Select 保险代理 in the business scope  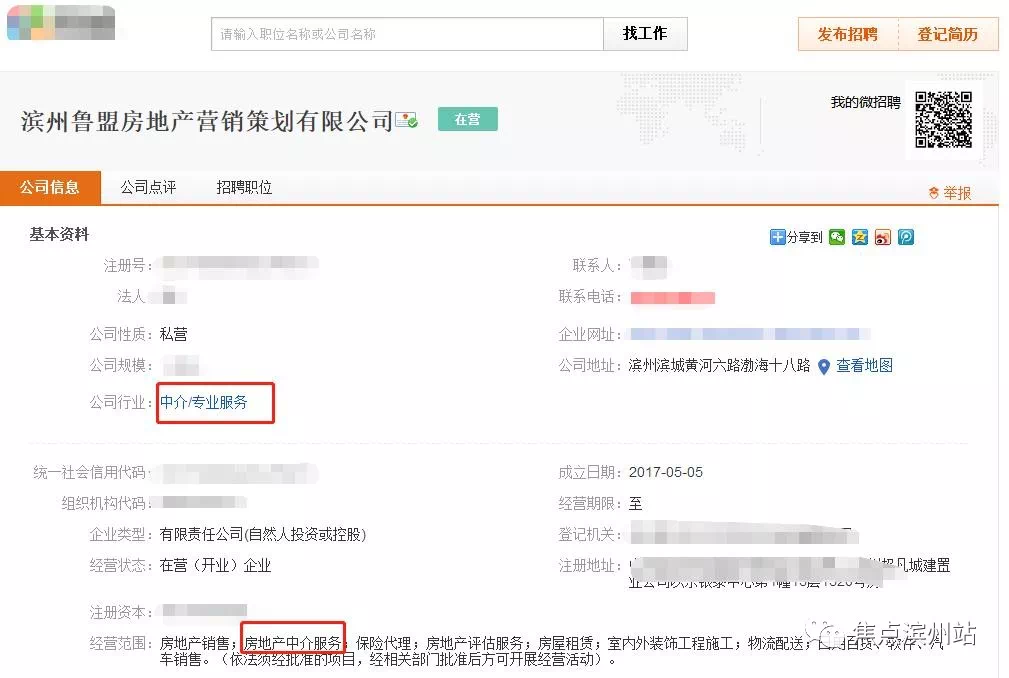[384, 643]
